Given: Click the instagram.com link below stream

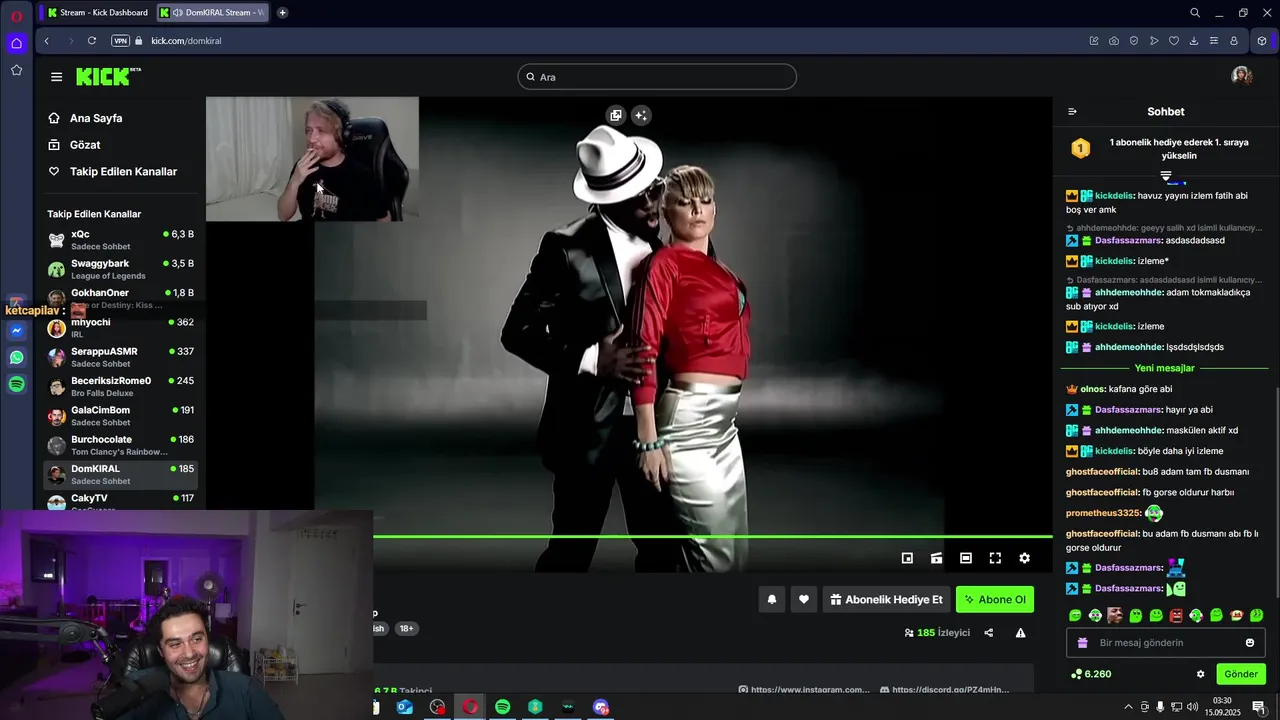Looking at the screenshot, I should (x=804, y=689).
